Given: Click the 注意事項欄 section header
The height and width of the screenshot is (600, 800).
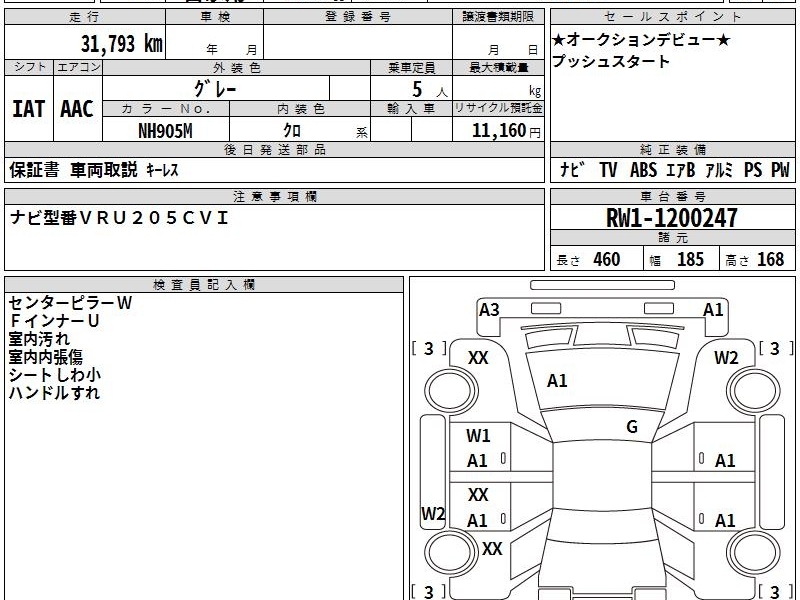Looking at the screenshot, I should (x=274, y=196).
